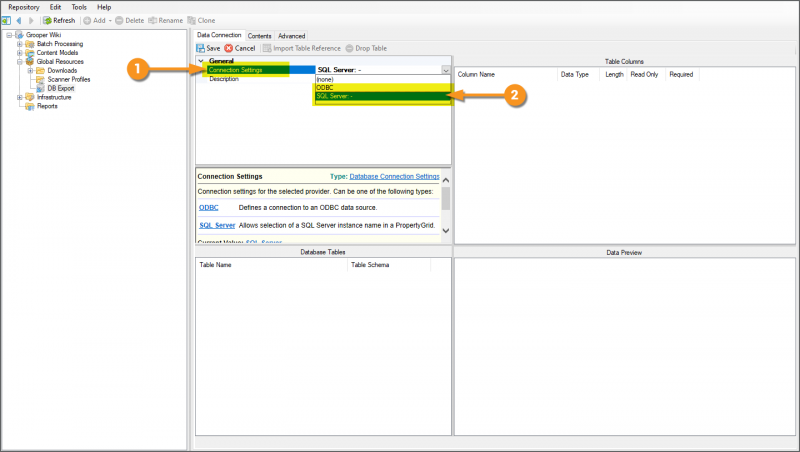Open the Connection Settings dropdown arrow

[x=445, y=70]
